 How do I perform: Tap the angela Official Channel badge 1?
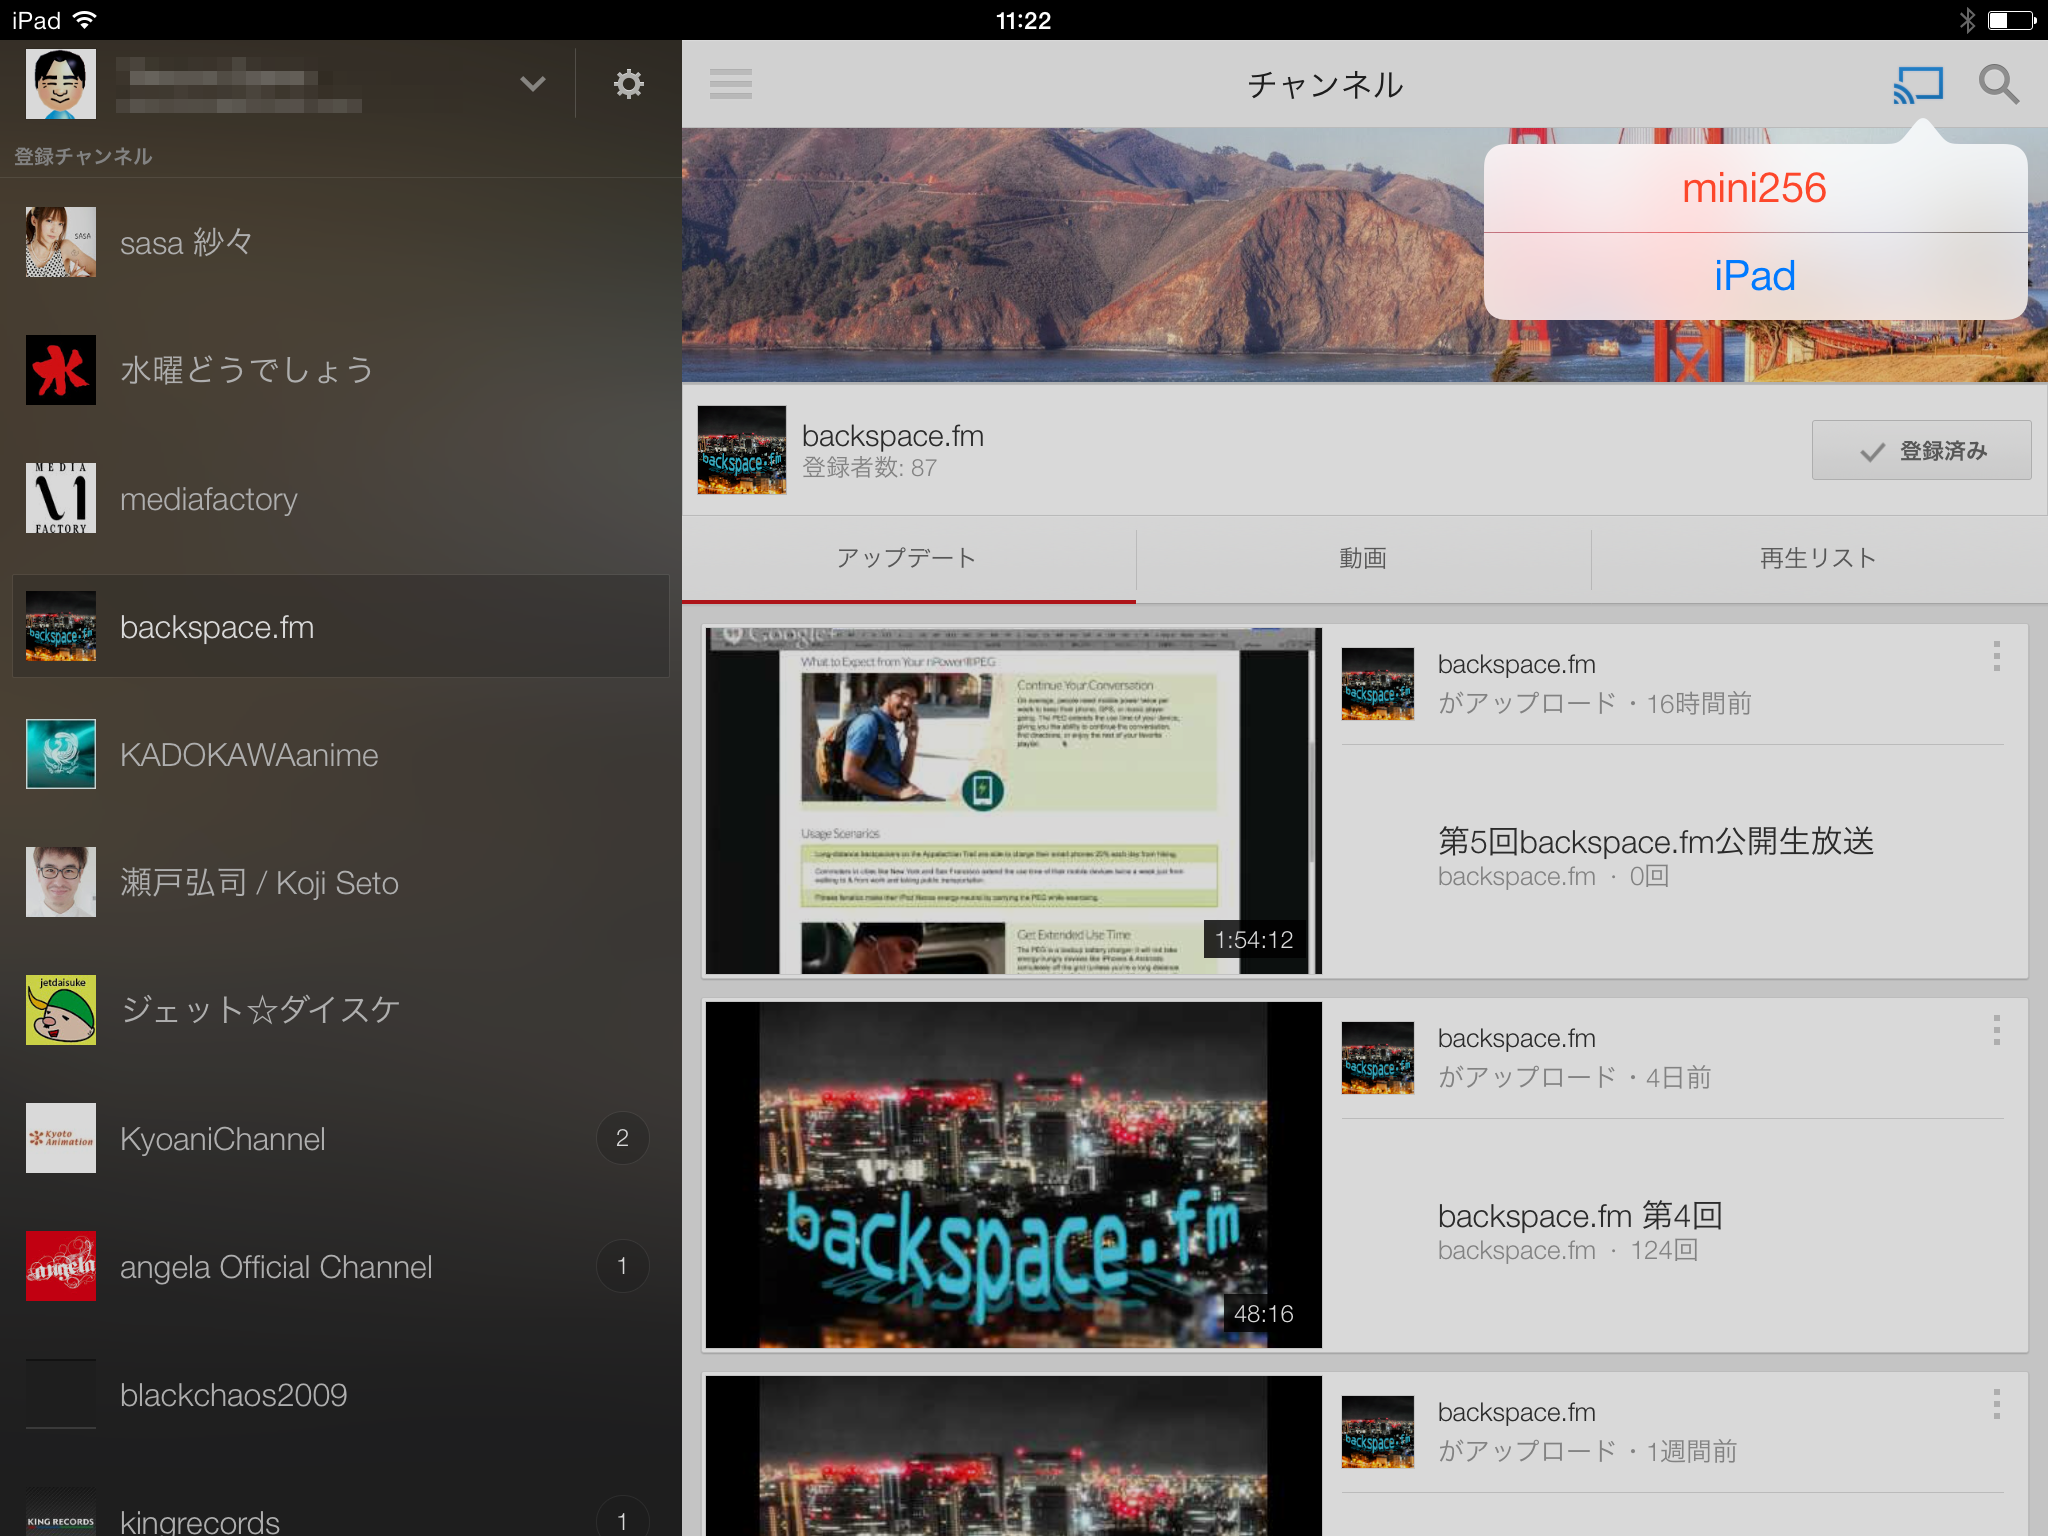tap(622, 1266)
